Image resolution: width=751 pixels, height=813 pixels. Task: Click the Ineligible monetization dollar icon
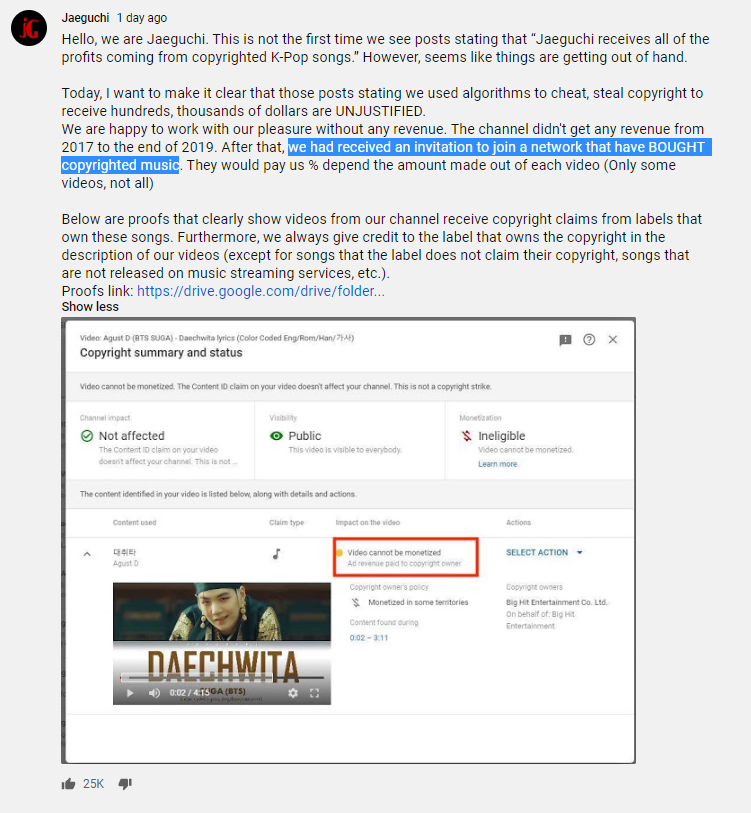click(x=466, y=436)
